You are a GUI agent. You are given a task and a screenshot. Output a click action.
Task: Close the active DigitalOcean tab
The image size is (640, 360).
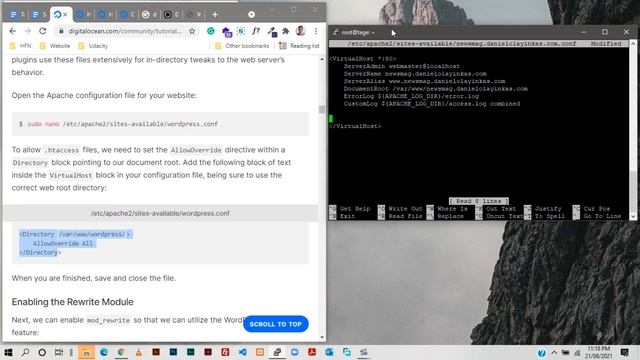pos(65,15)
